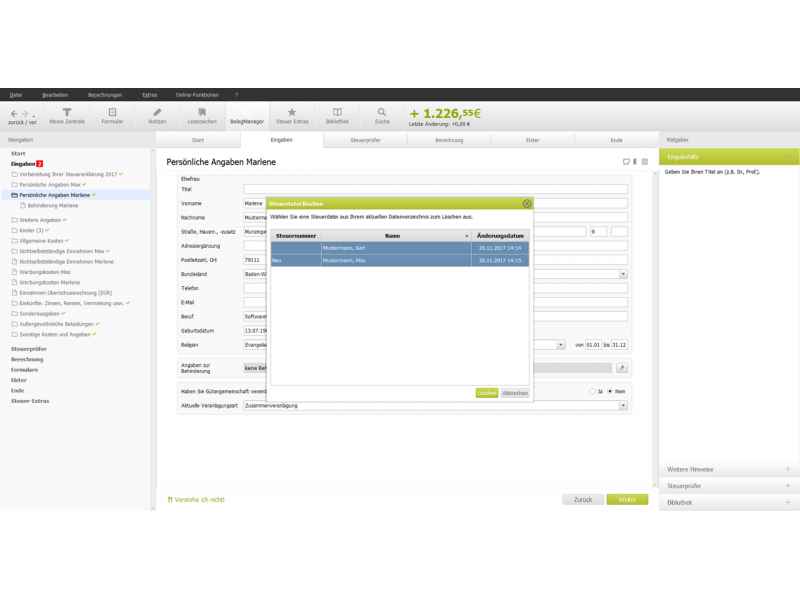The width and height of the screenshot is (800, 600).
Task: Open the Aktuelle Veranlagungsart dropdown
Action: [623, 406]
